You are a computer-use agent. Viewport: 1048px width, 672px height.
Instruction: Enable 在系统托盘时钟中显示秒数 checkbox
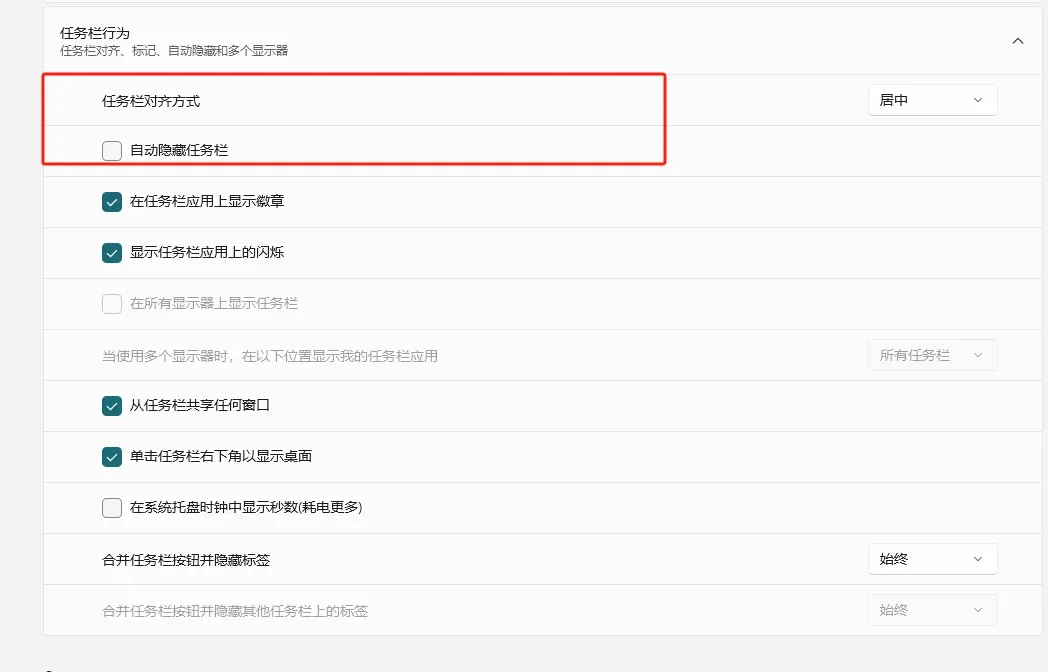[112, 508]
